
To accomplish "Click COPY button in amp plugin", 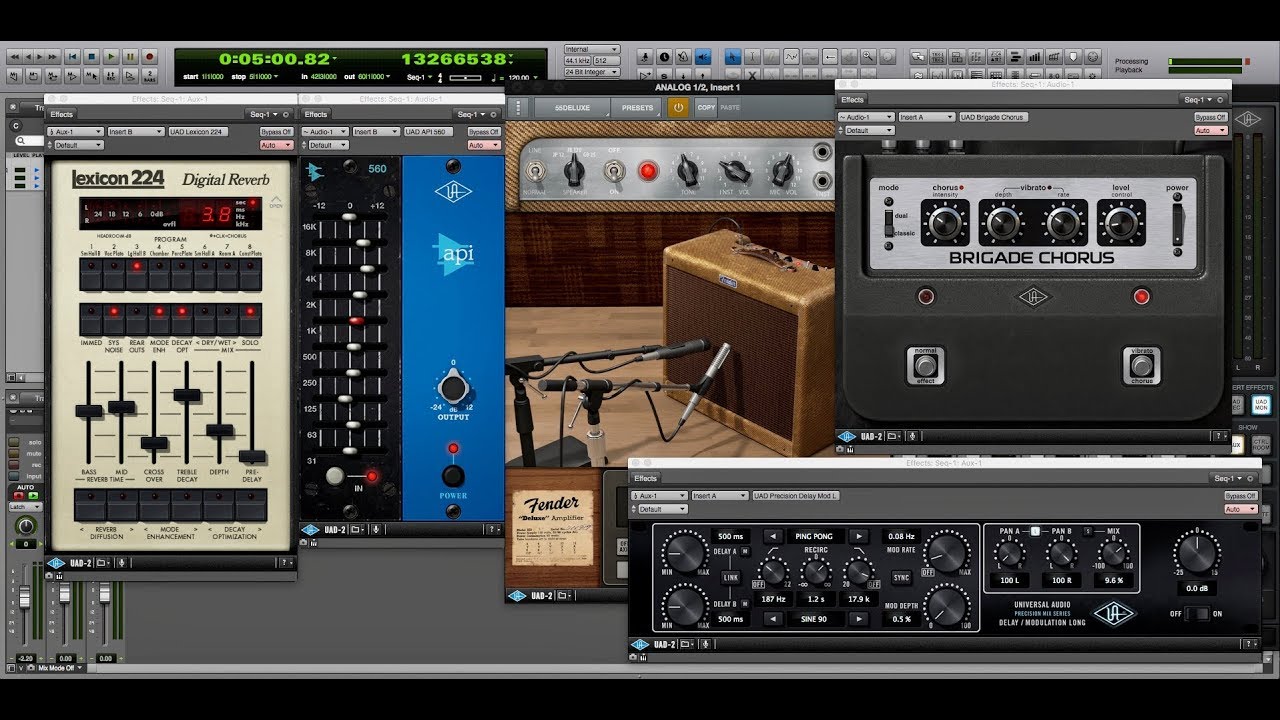I will pyautogui.click(x=706, y=107).
